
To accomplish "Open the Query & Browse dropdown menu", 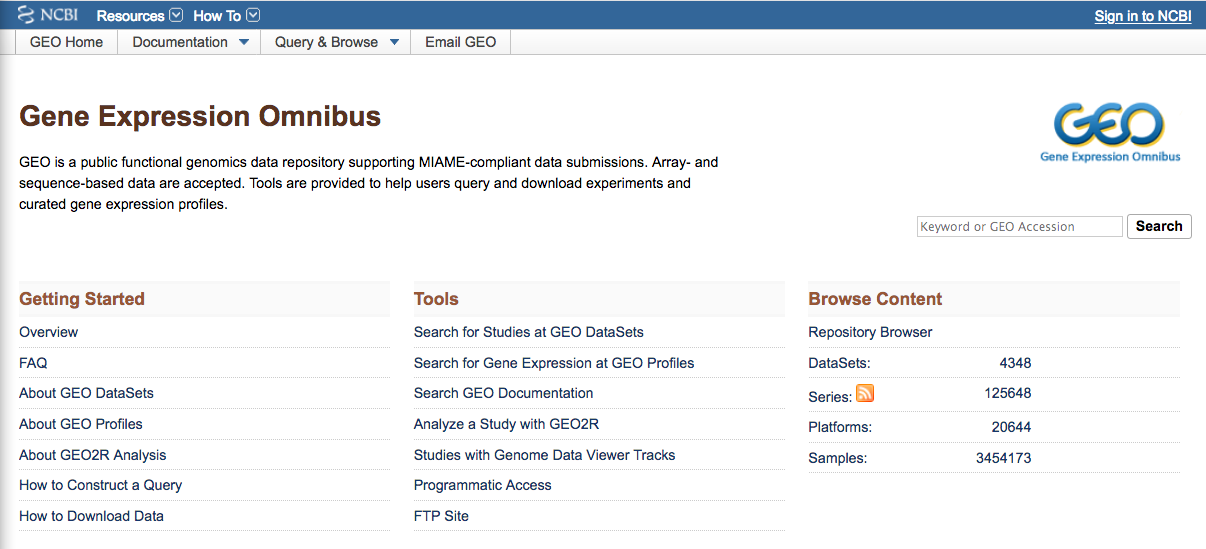I will click(x=336, y=42).
